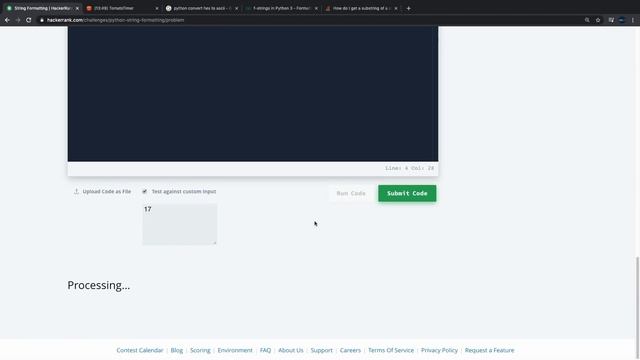Click the Line/Col status indicator under editor

(409, 168)
